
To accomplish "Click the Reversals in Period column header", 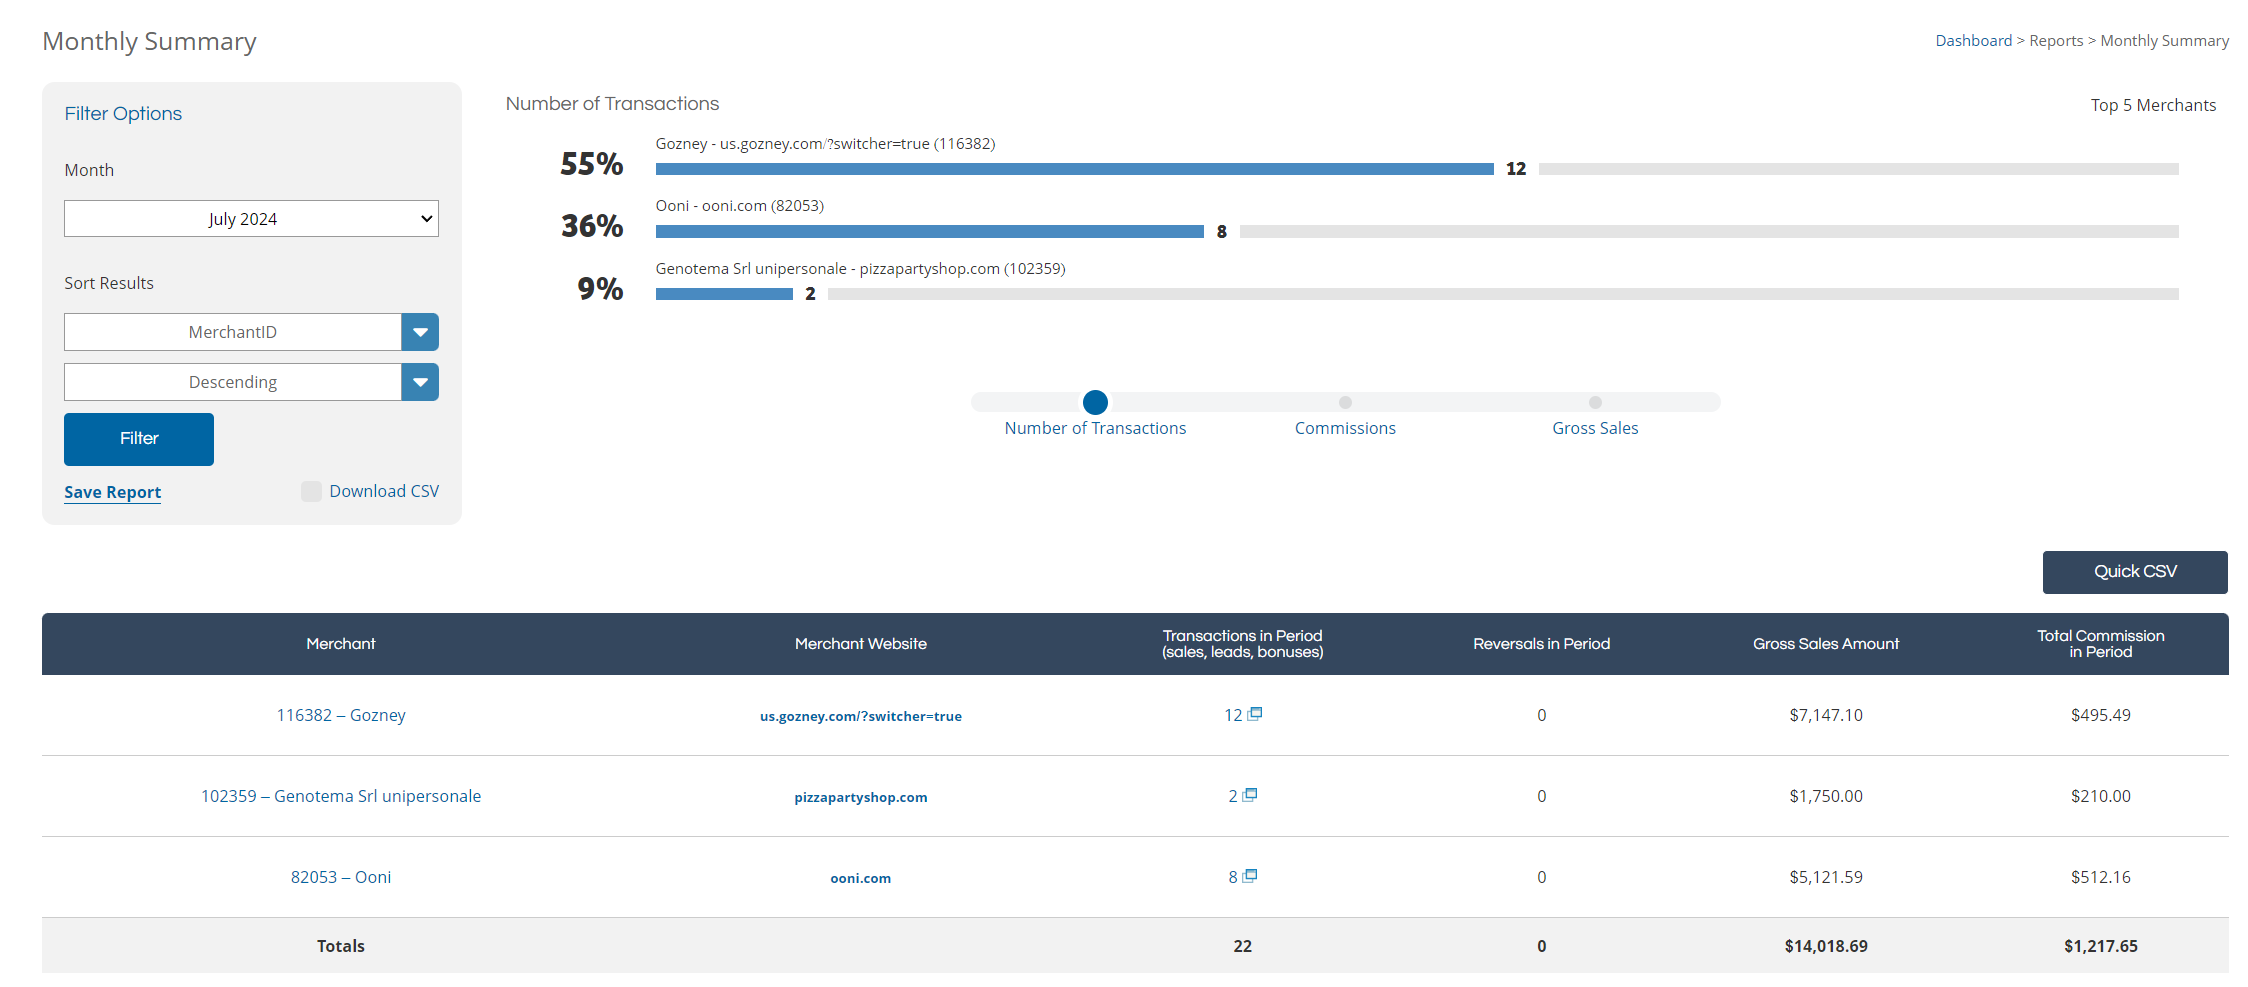I will (1542, 644).
